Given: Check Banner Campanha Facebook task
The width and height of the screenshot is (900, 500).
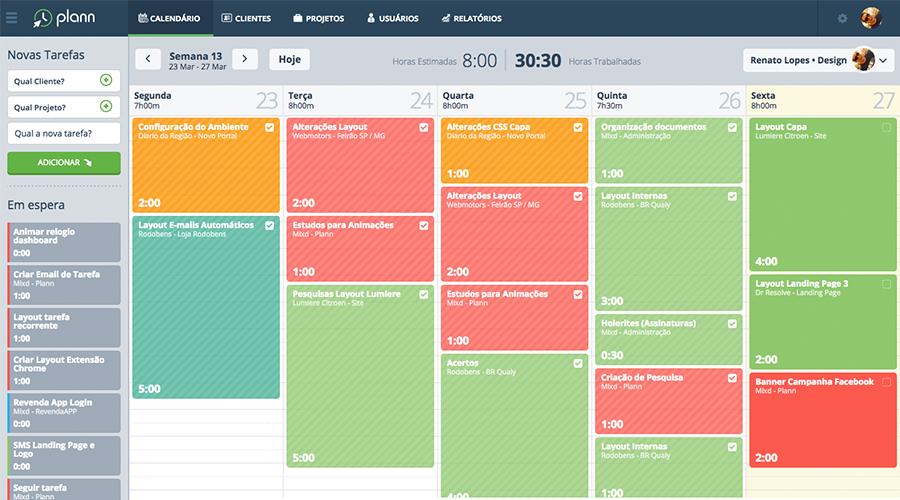Looking at the screenshot, I should click(886, 382).
